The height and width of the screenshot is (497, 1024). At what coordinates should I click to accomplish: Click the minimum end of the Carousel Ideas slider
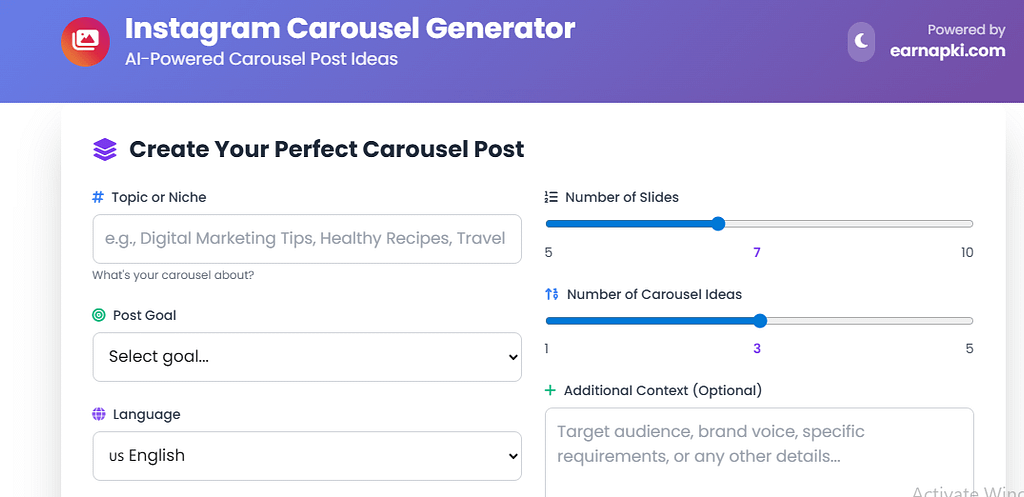click(x=548, y=321)
